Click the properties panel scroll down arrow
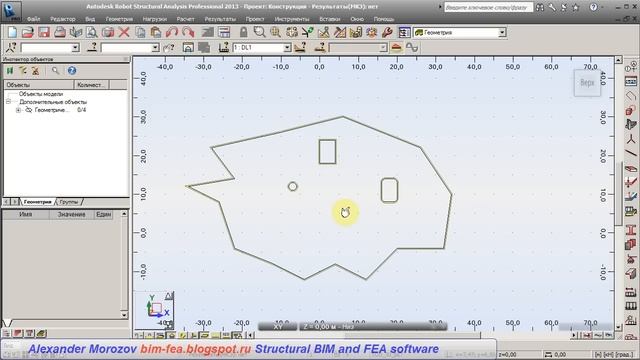The image size is (640, 360). pos(124,315)
